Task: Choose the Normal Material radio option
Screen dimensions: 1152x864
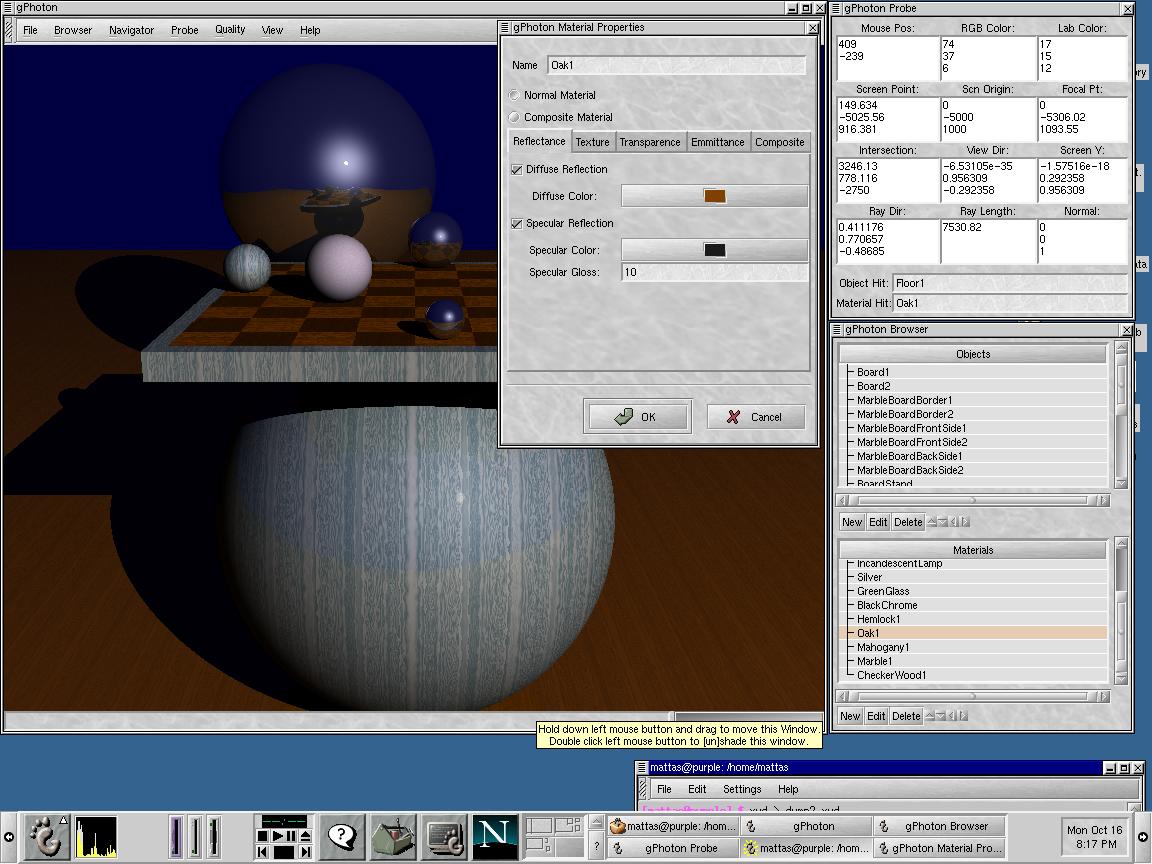Action: (x=515, y=95)
